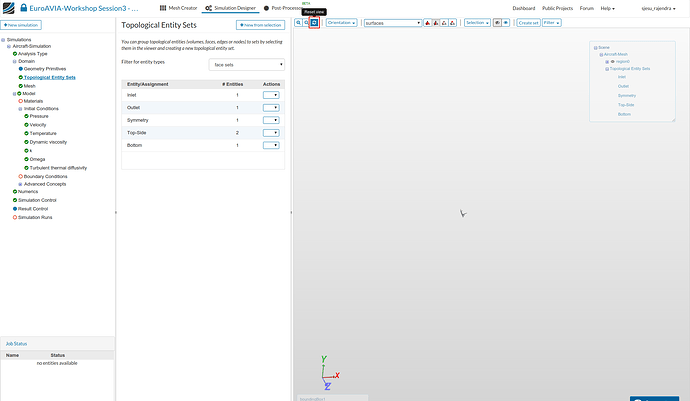Open the face sets entity type filter
This screenshot has width=690, height=401.
tap(247, 65)
